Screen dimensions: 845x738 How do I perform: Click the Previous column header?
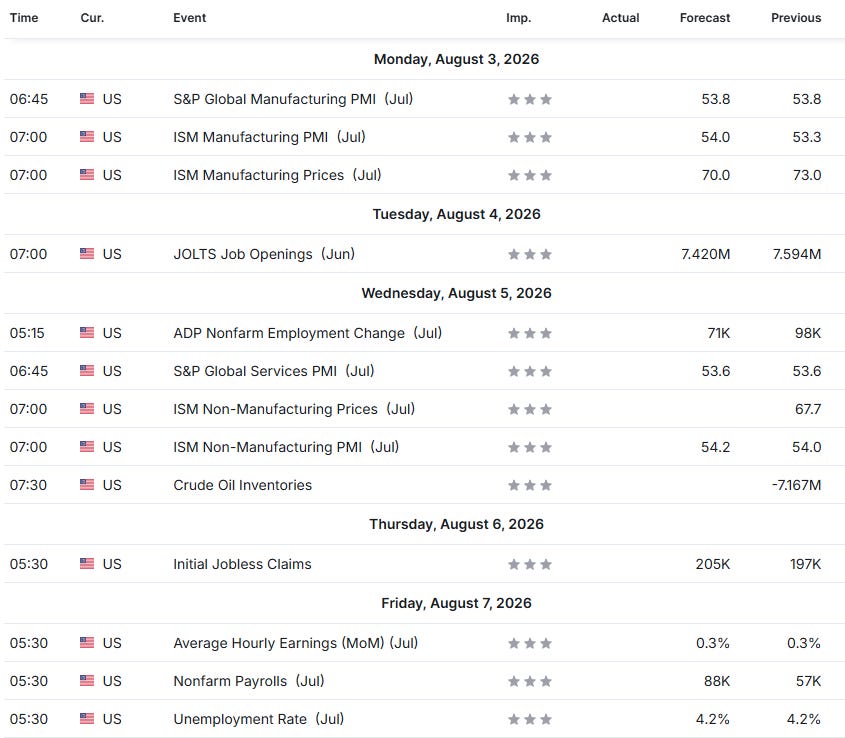(x=796, y=18)
